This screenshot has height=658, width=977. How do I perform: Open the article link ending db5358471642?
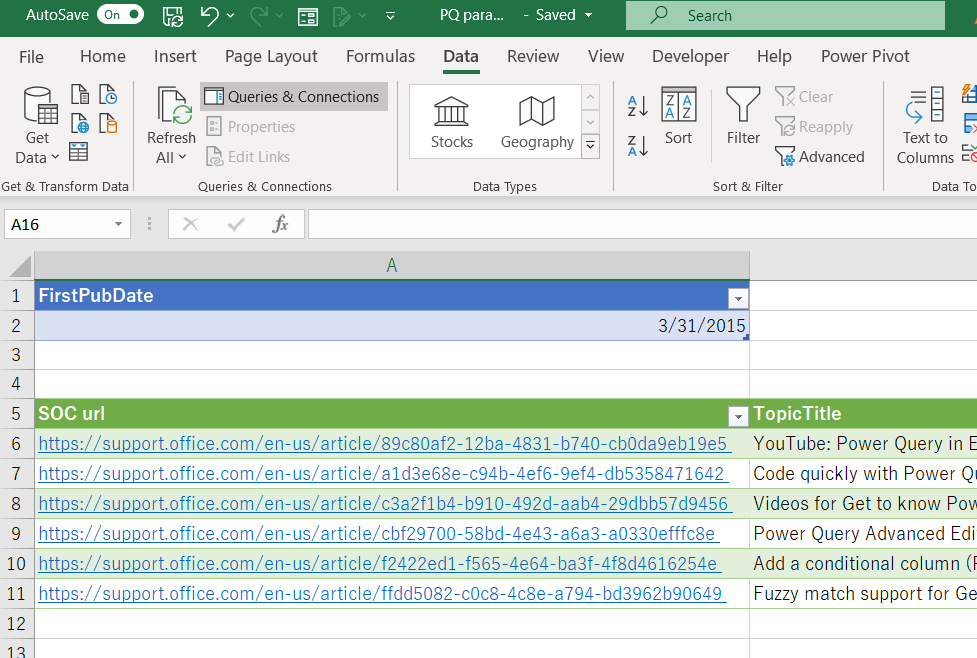click(x=381, y=474)
